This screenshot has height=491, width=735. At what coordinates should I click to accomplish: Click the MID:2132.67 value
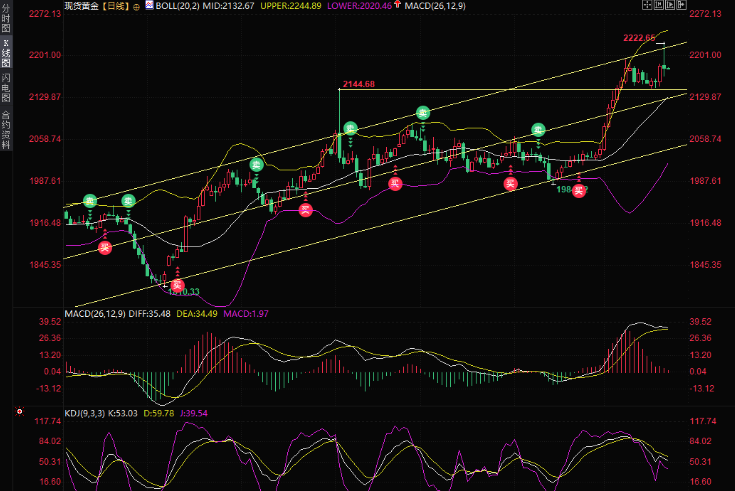229,6
